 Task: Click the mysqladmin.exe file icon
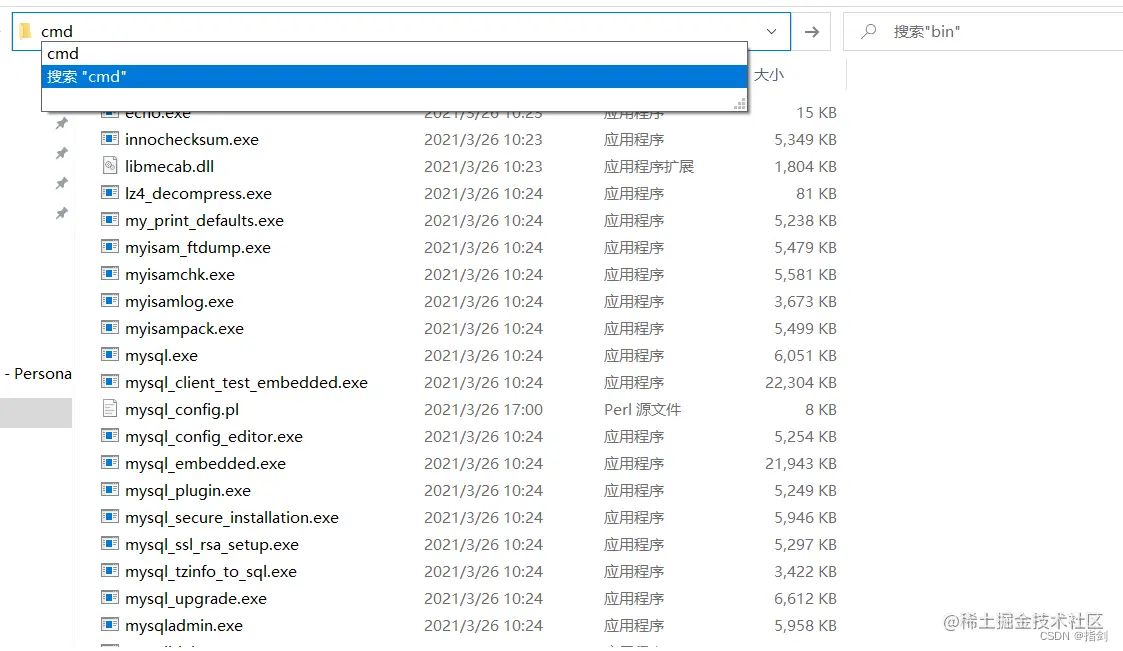click(x=110, y=624)
